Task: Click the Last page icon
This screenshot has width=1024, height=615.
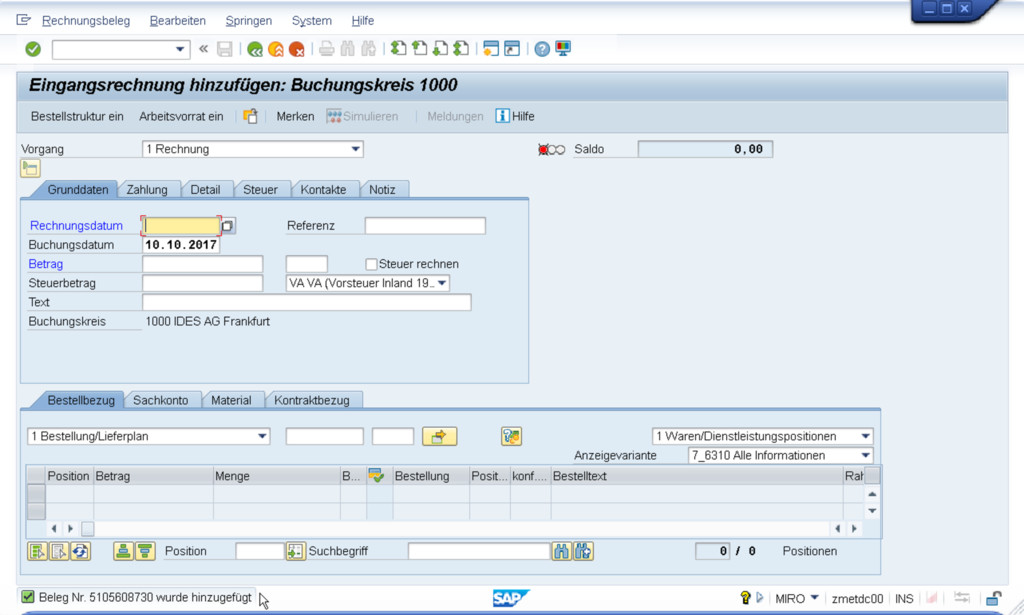Action: (461, 48)
